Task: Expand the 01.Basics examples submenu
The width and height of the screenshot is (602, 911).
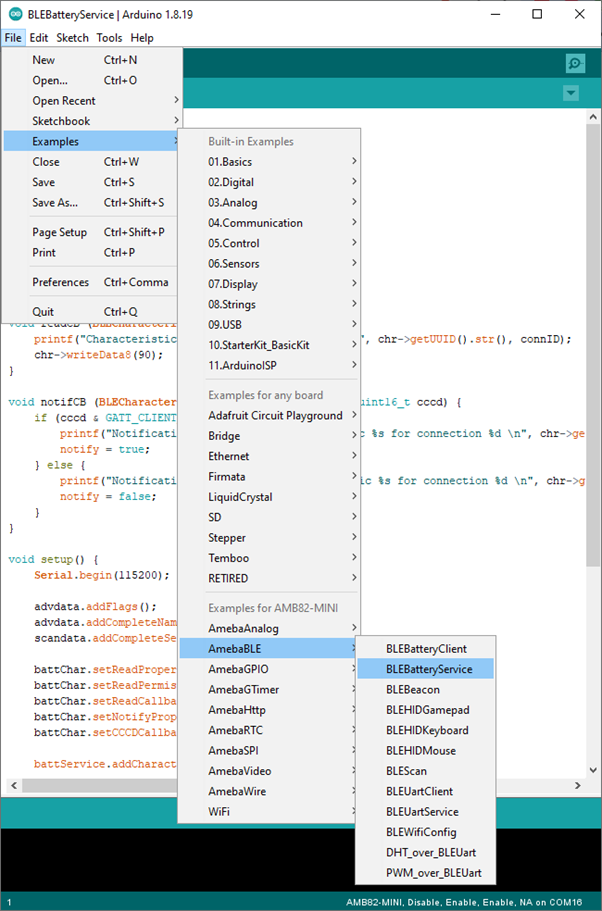Action: 230,161
